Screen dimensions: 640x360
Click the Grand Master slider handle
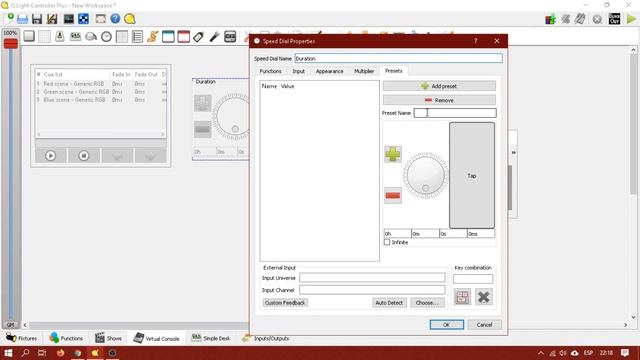(x=11, y=43)
